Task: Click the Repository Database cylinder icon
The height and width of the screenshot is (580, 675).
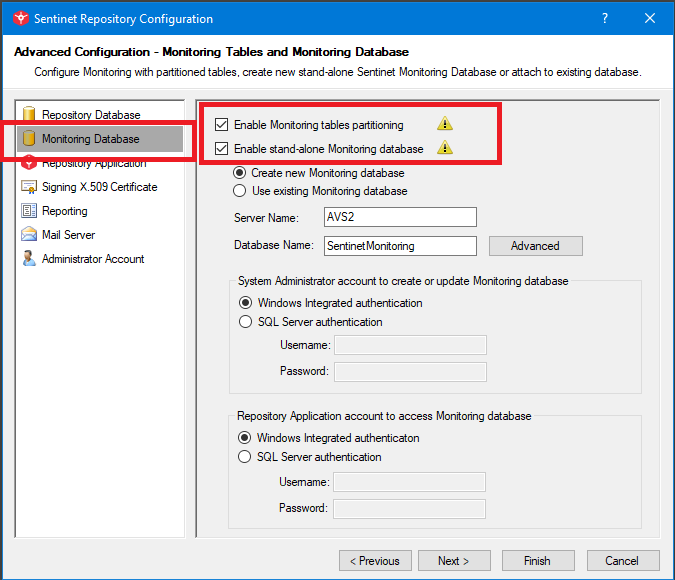Action: [x=29, y=115]
